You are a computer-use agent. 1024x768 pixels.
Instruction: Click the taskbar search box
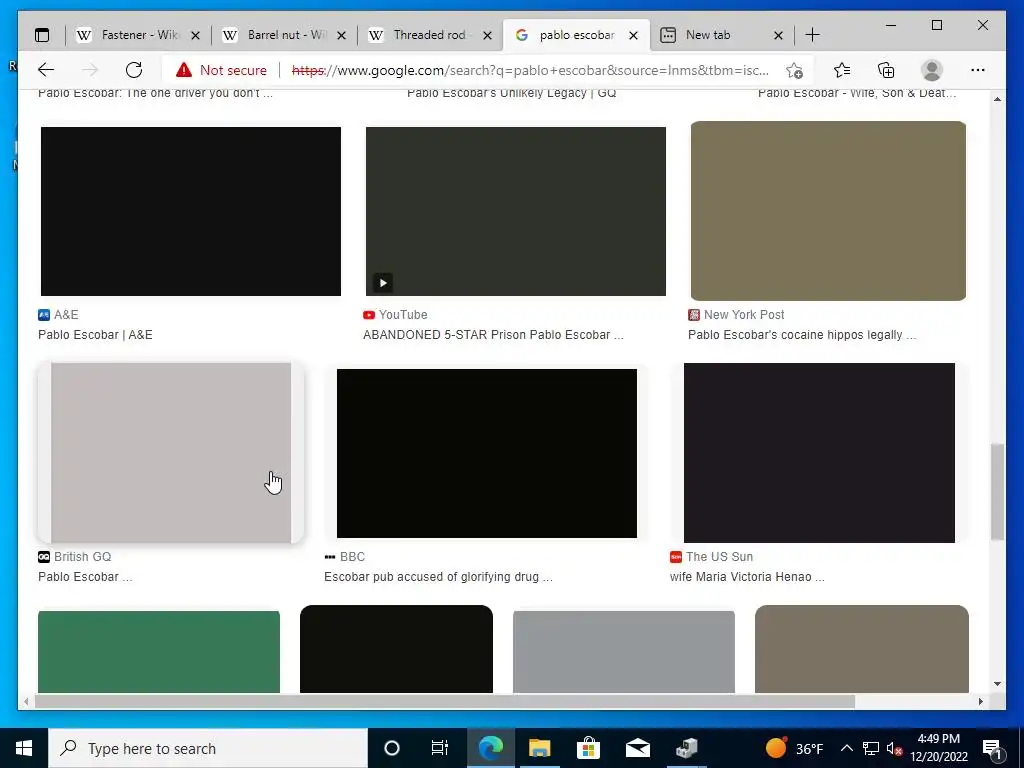(208, 748)
